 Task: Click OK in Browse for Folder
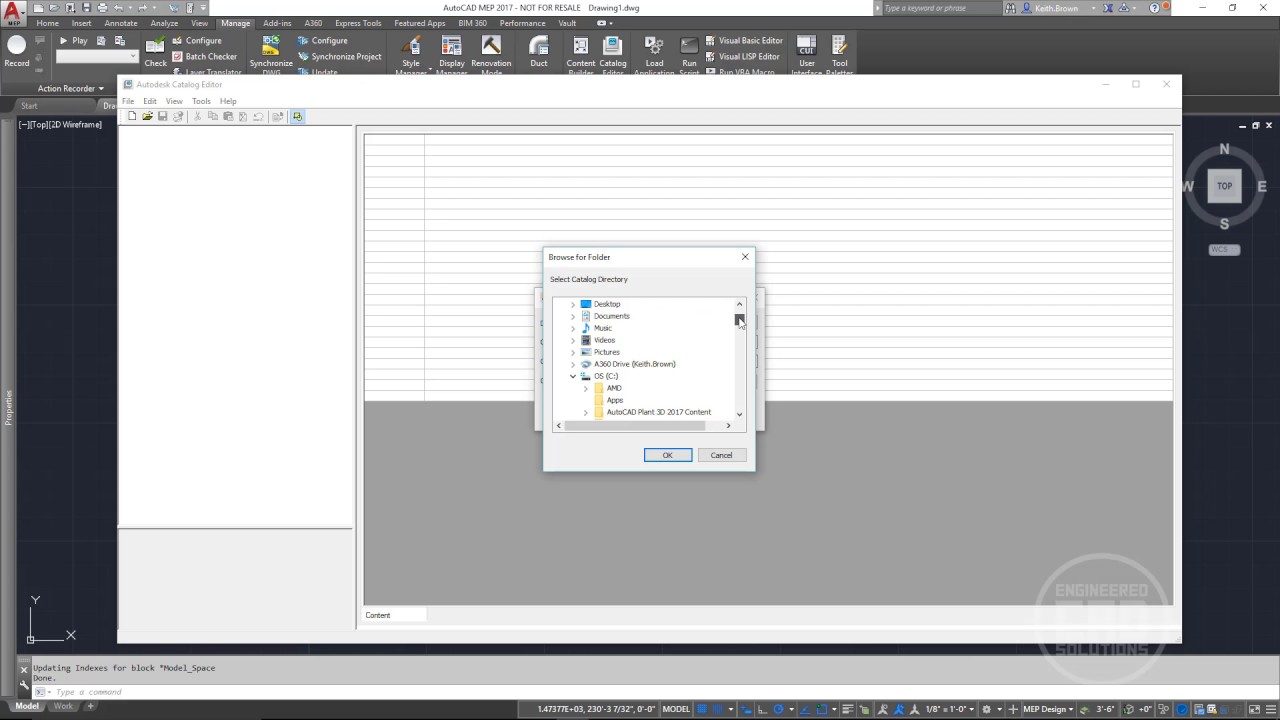(x=668, y=455)
